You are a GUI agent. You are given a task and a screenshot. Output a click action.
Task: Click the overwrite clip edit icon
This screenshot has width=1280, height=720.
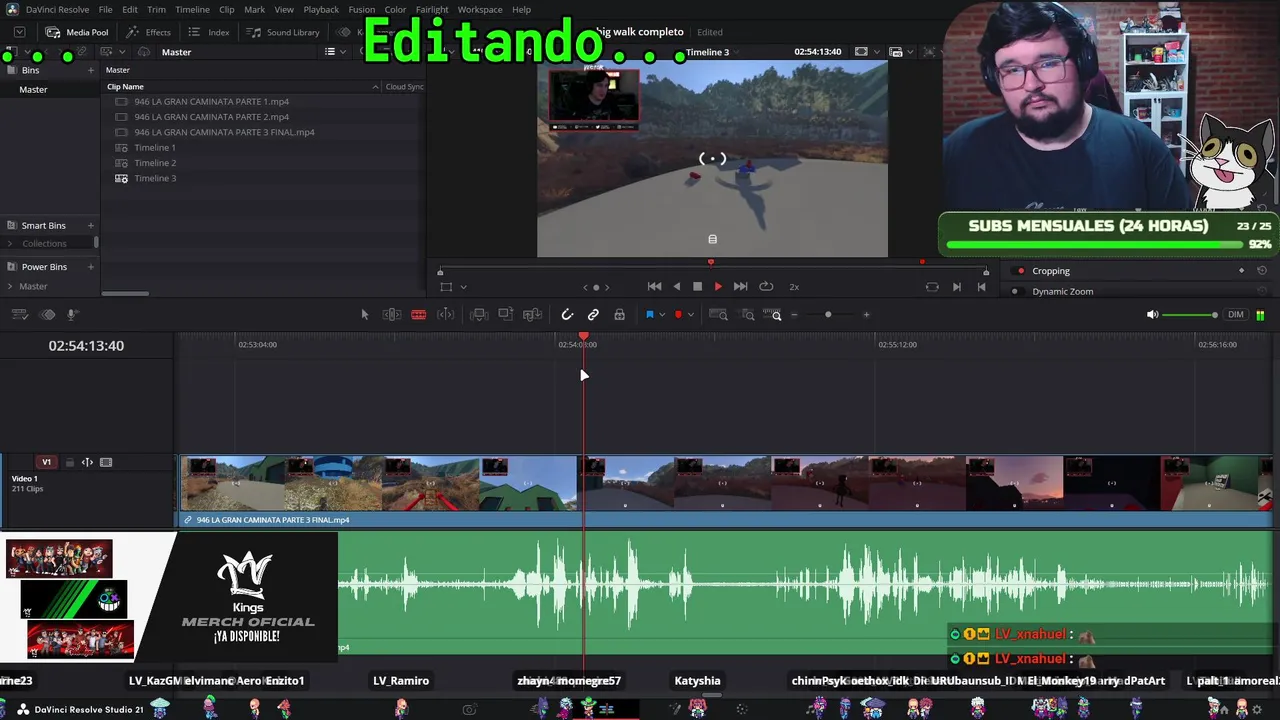point(506,315)
